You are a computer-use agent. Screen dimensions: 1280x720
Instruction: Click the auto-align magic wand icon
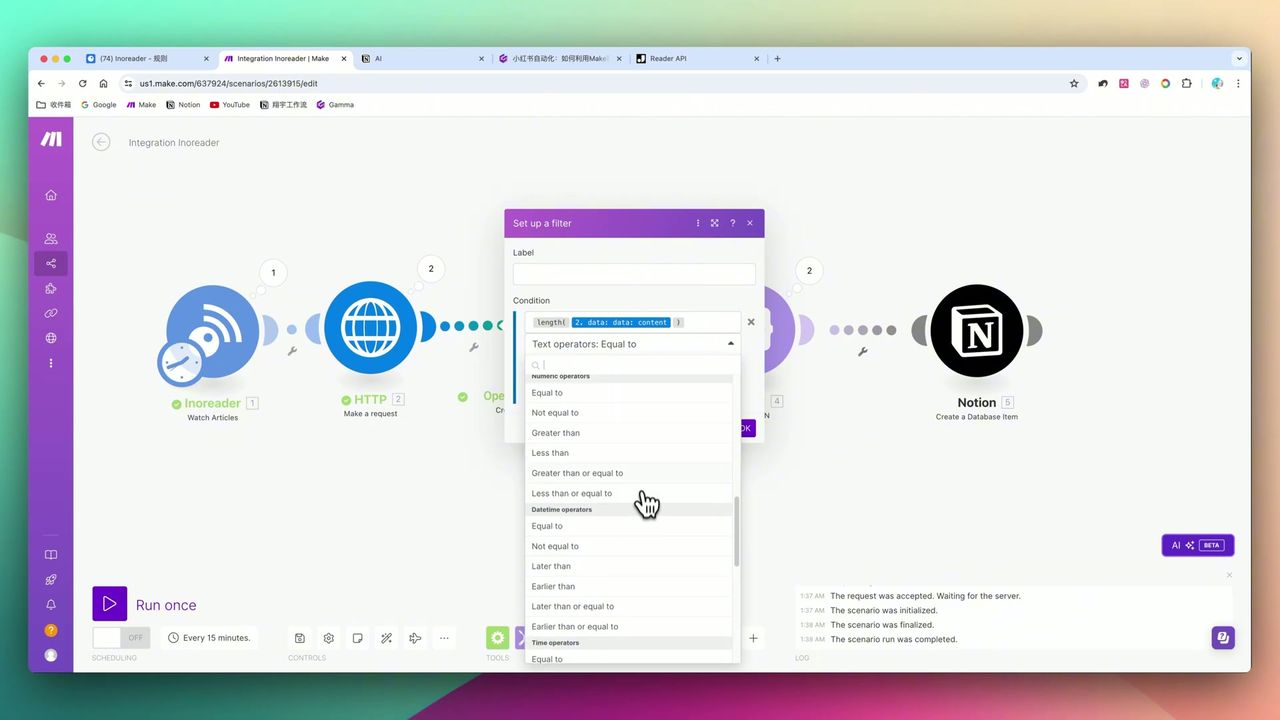(386, 638)
